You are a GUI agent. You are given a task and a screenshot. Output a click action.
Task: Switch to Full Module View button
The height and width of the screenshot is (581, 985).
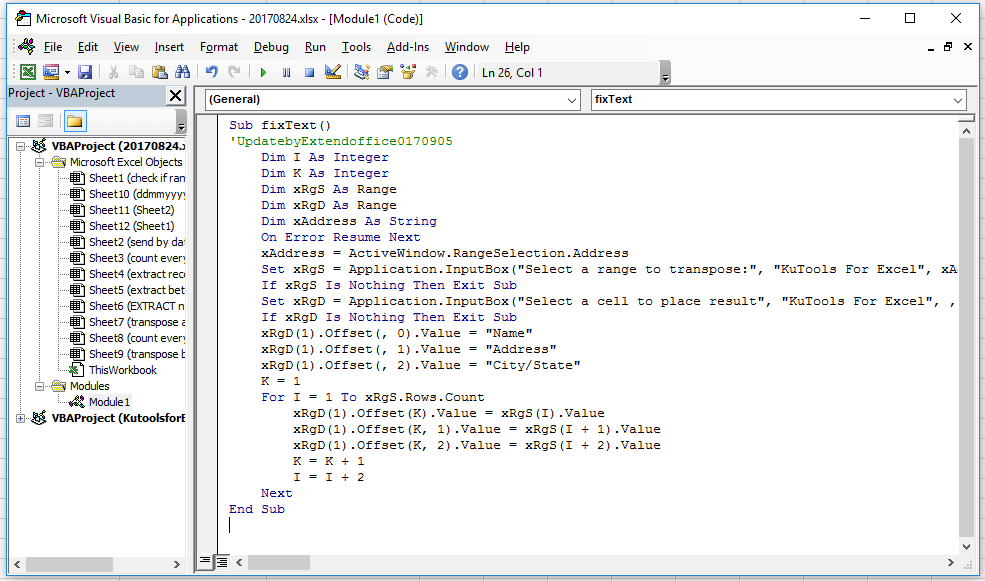[222, 561]
